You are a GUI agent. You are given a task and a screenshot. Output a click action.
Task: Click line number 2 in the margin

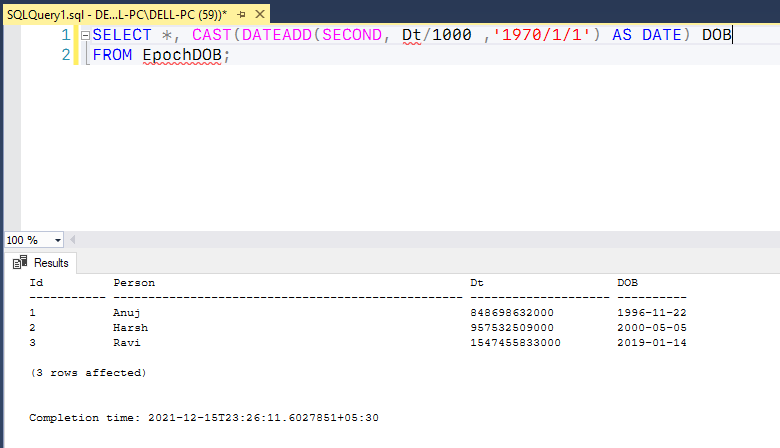coord(66,55)
